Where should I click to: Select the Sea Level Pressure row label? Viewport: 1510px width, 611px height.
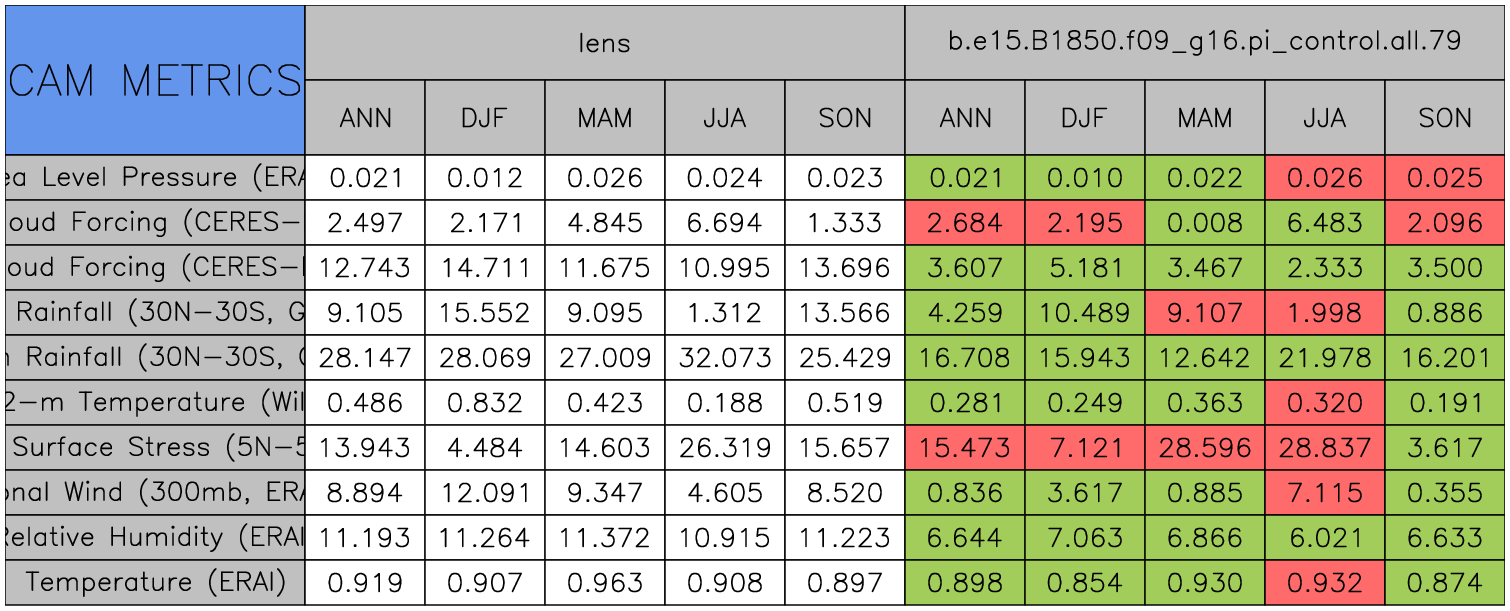pyautogui.click(x=155, y=178)
